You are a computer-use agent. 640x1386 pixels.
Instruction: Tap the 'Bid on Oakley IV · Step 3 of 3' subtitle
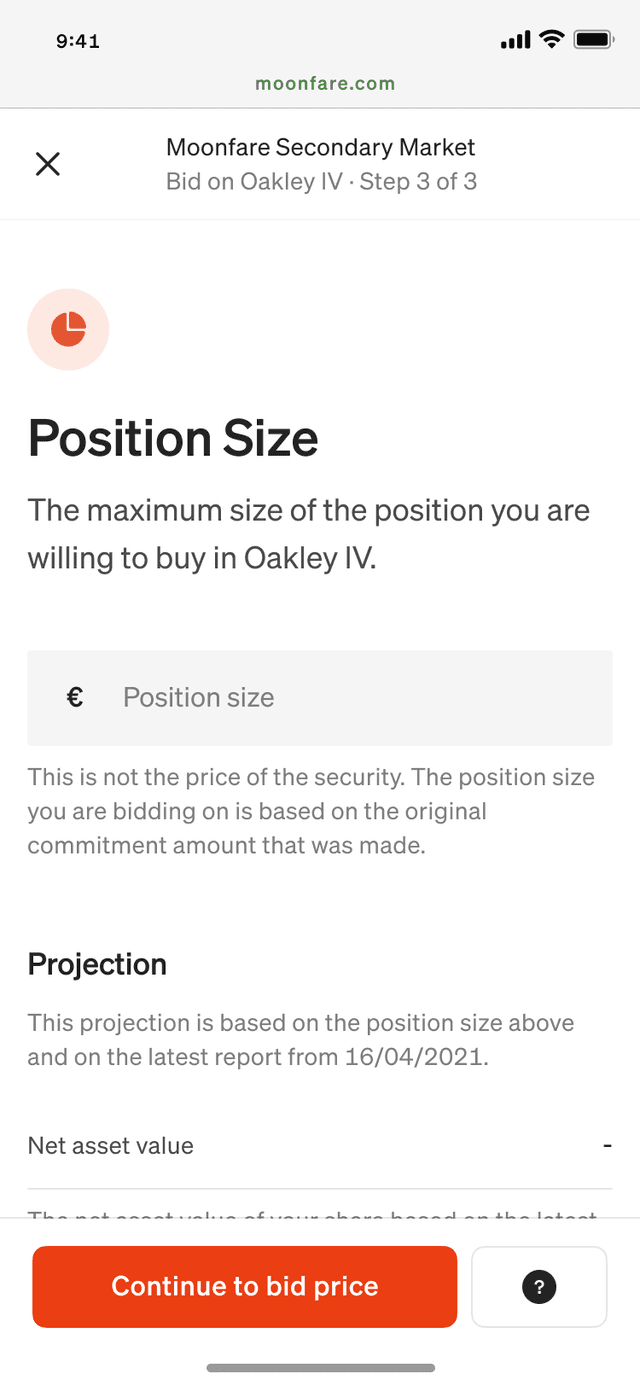(321, 182)
